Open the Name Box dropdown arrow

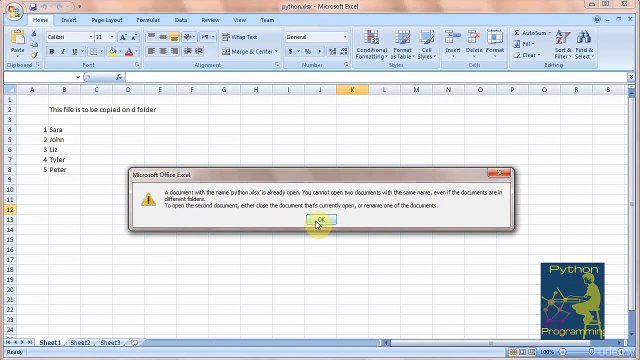point(78,77)
